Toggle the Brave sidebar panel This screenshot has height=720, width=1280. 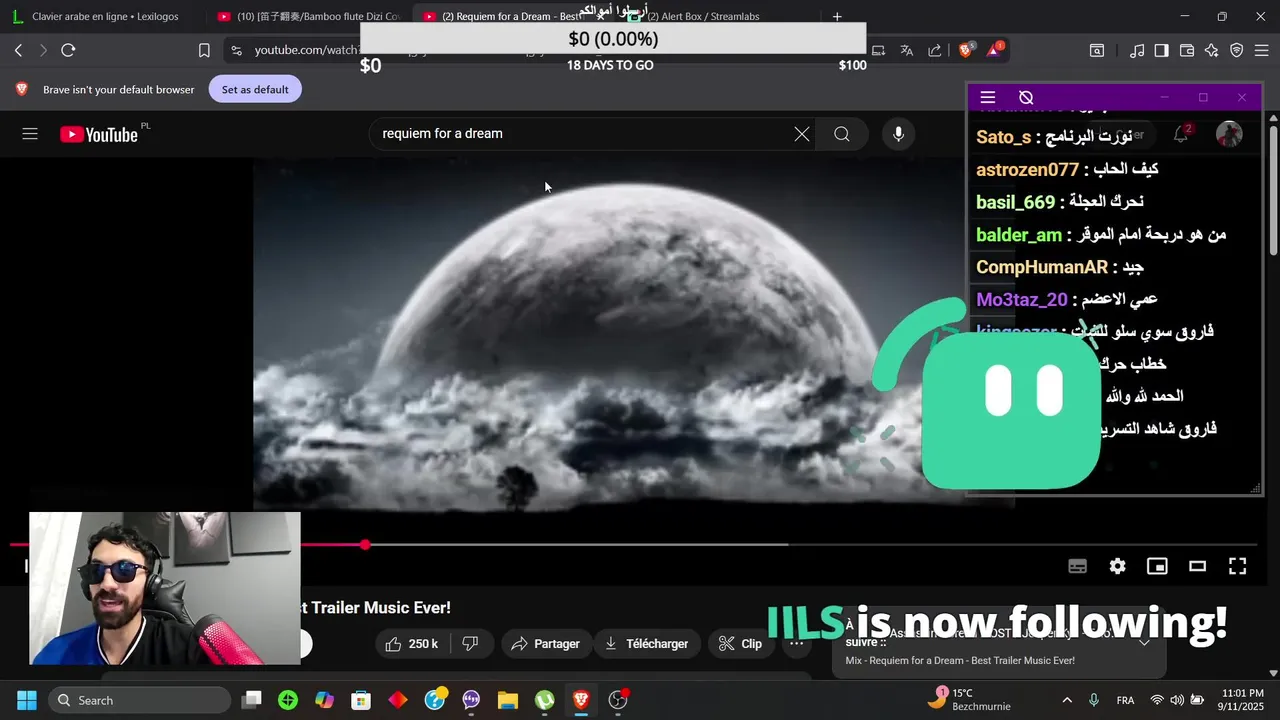coord(1162,50)
